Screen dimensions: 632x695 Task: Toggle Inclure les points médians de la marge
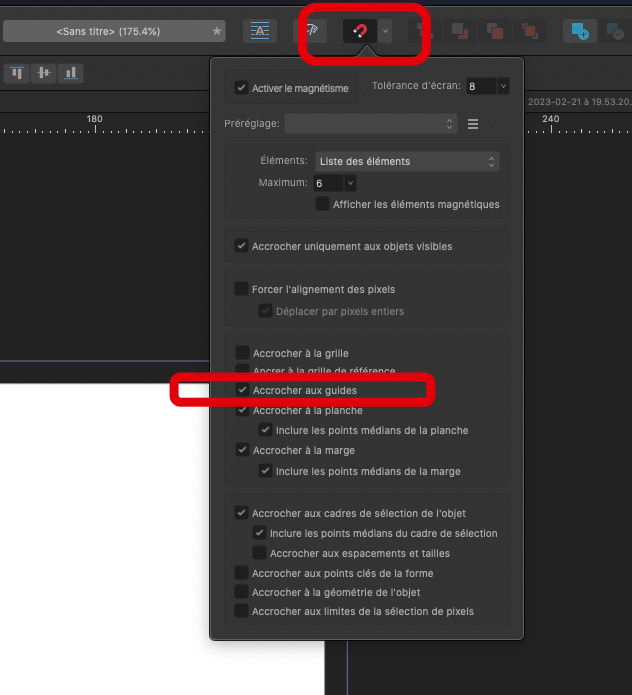[265, 471]
